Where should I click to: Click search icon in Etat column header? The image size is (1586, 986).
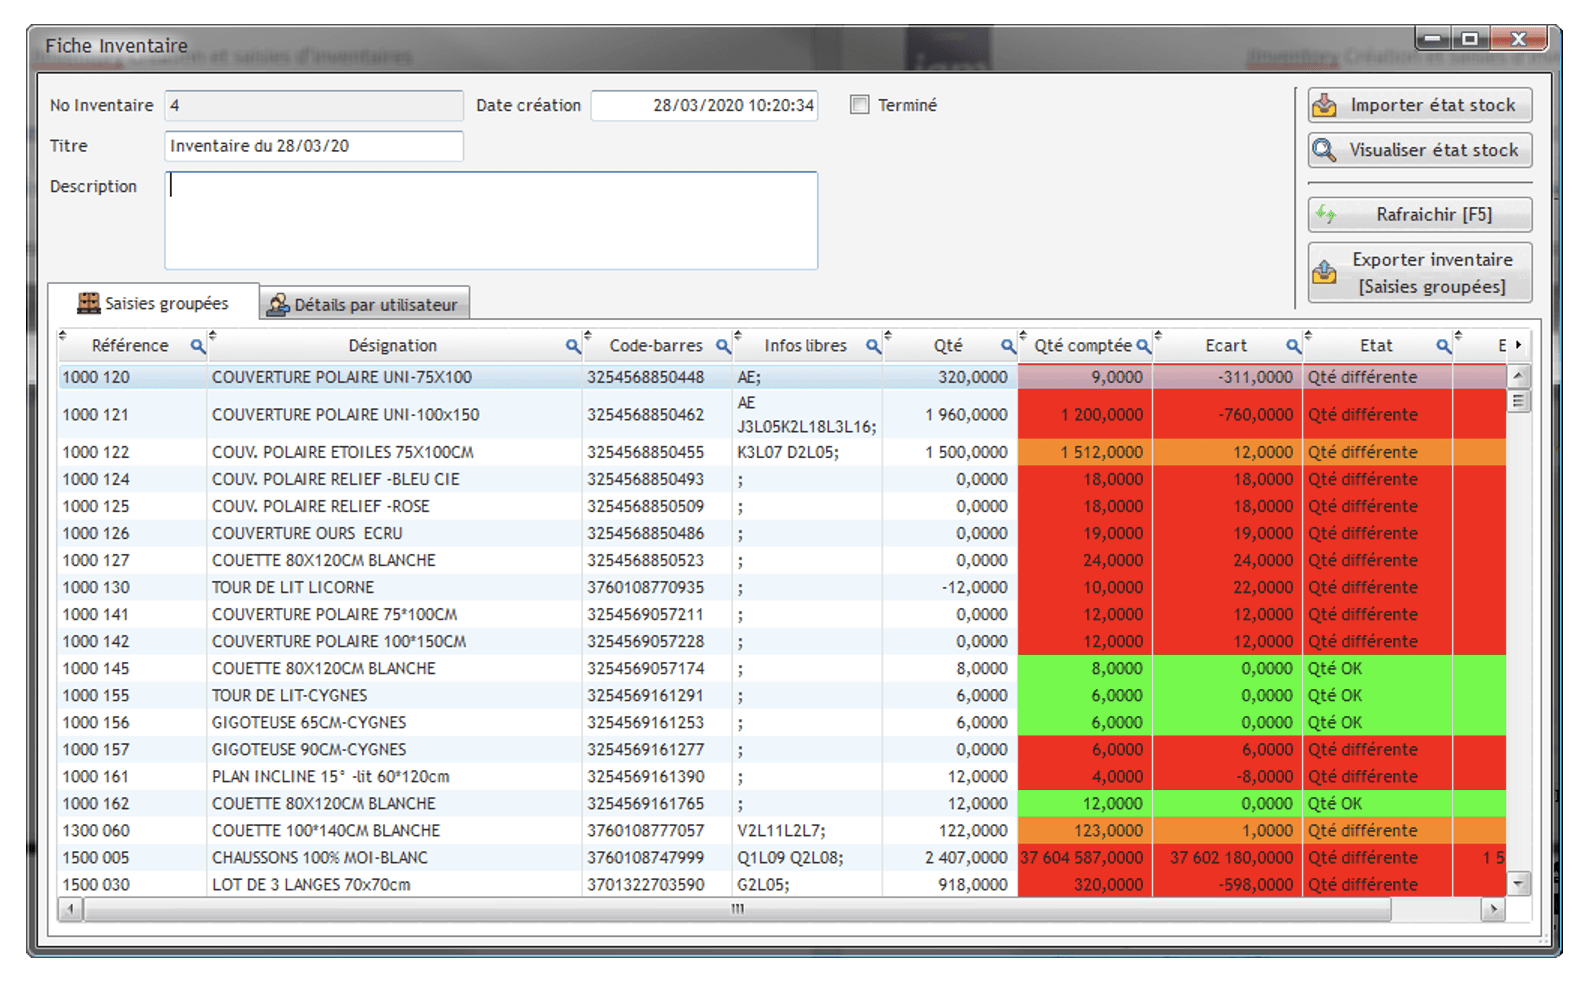tap(1443, 346)
